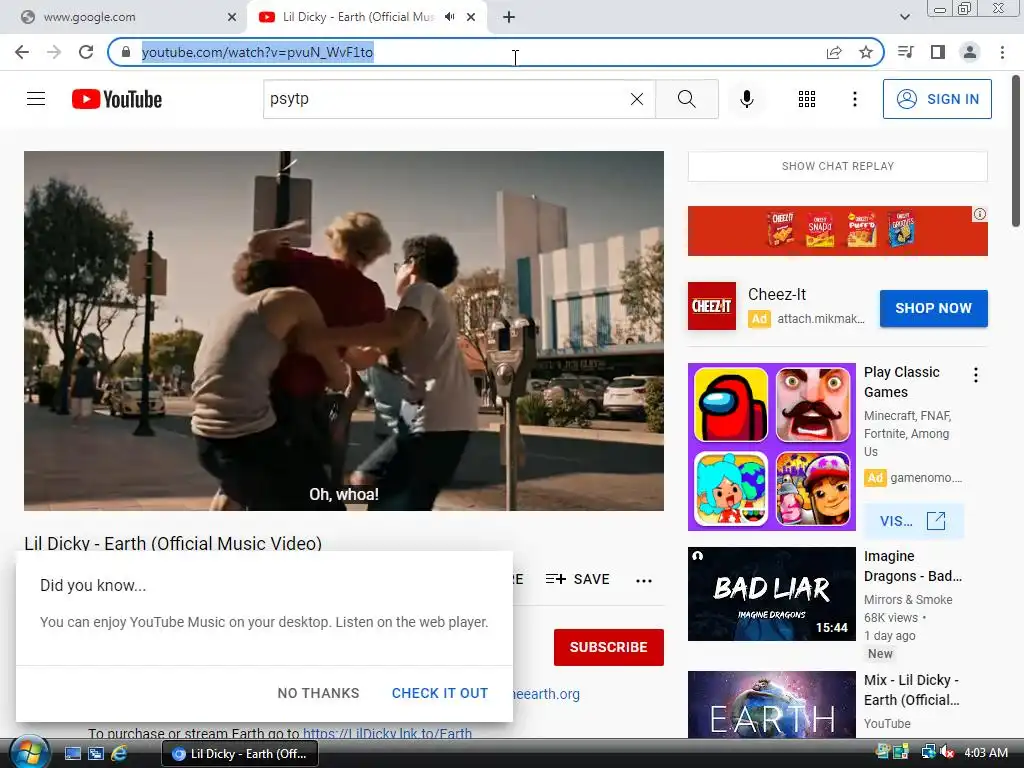Subscribe to the channel
The width and height of the screenshot is (1024, 768).
609,647
